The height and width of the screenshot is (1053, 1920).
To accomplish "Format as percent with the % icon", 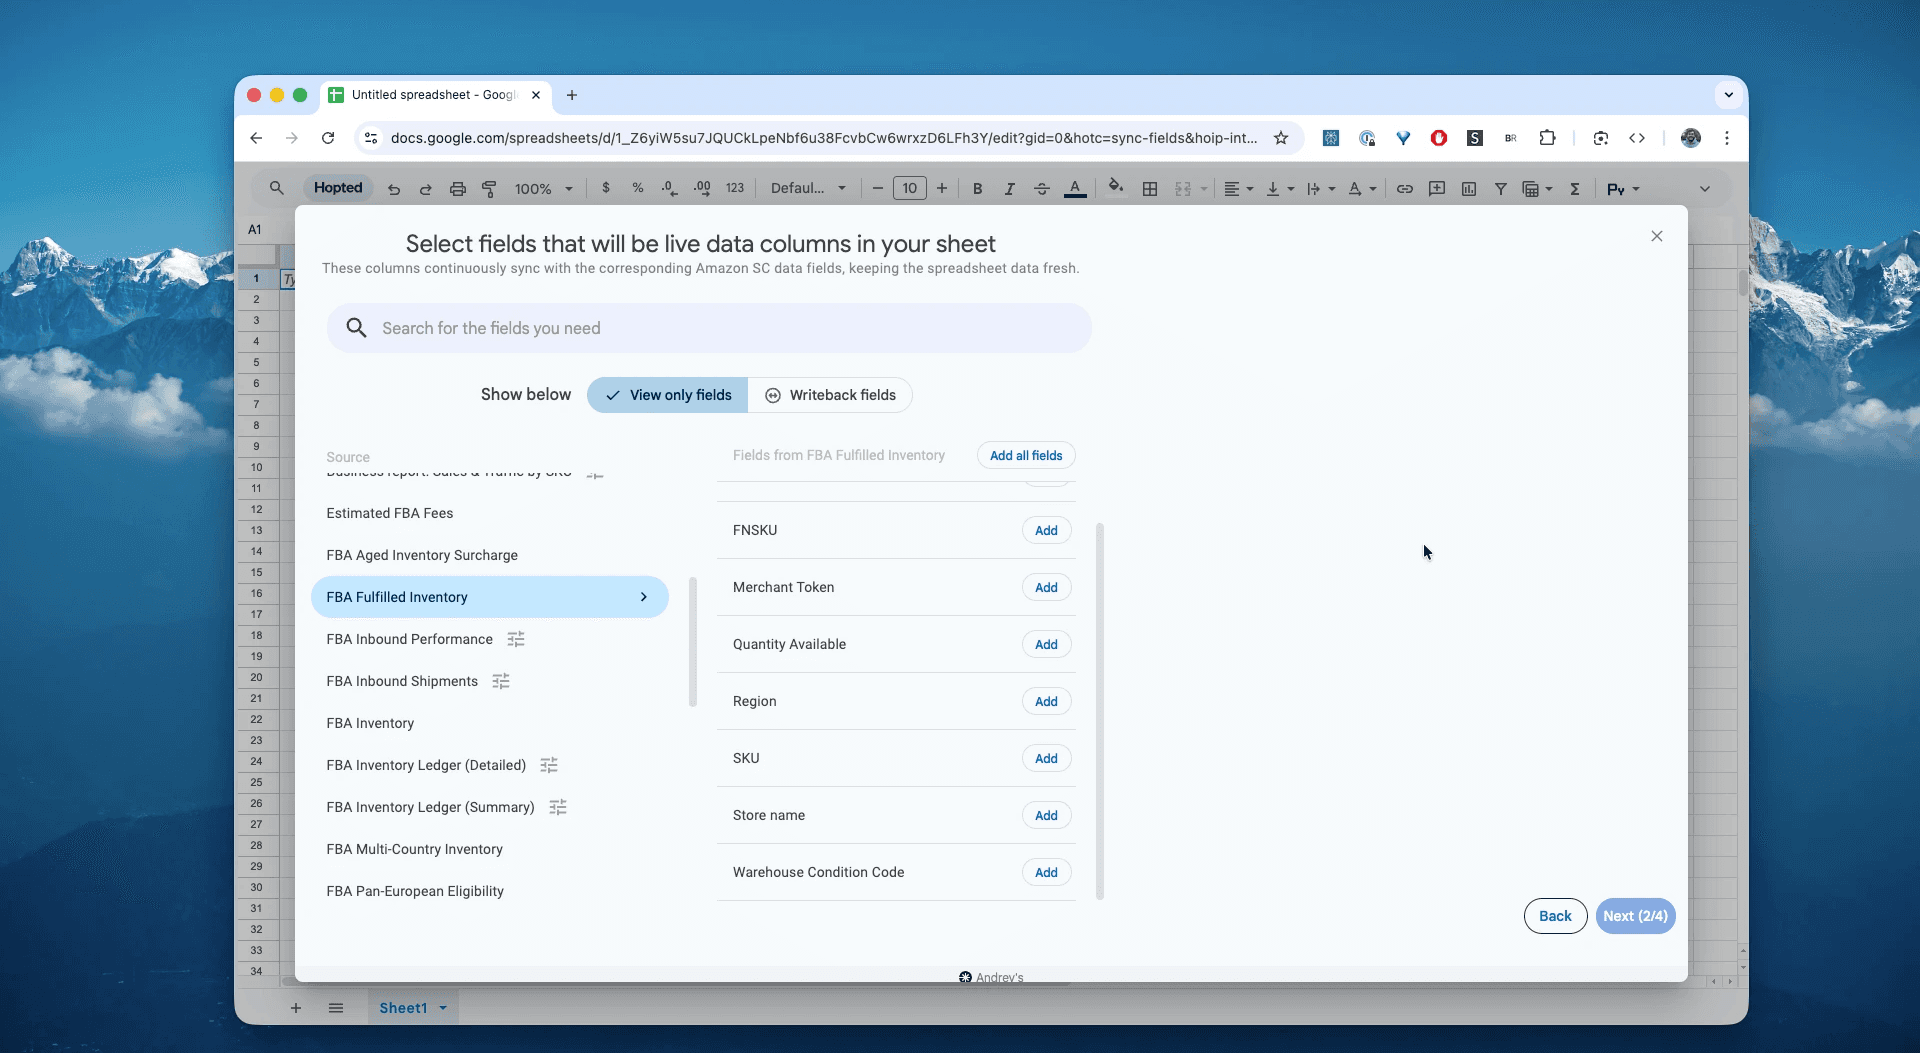I will pyautogui.click(x=638, y=188).
